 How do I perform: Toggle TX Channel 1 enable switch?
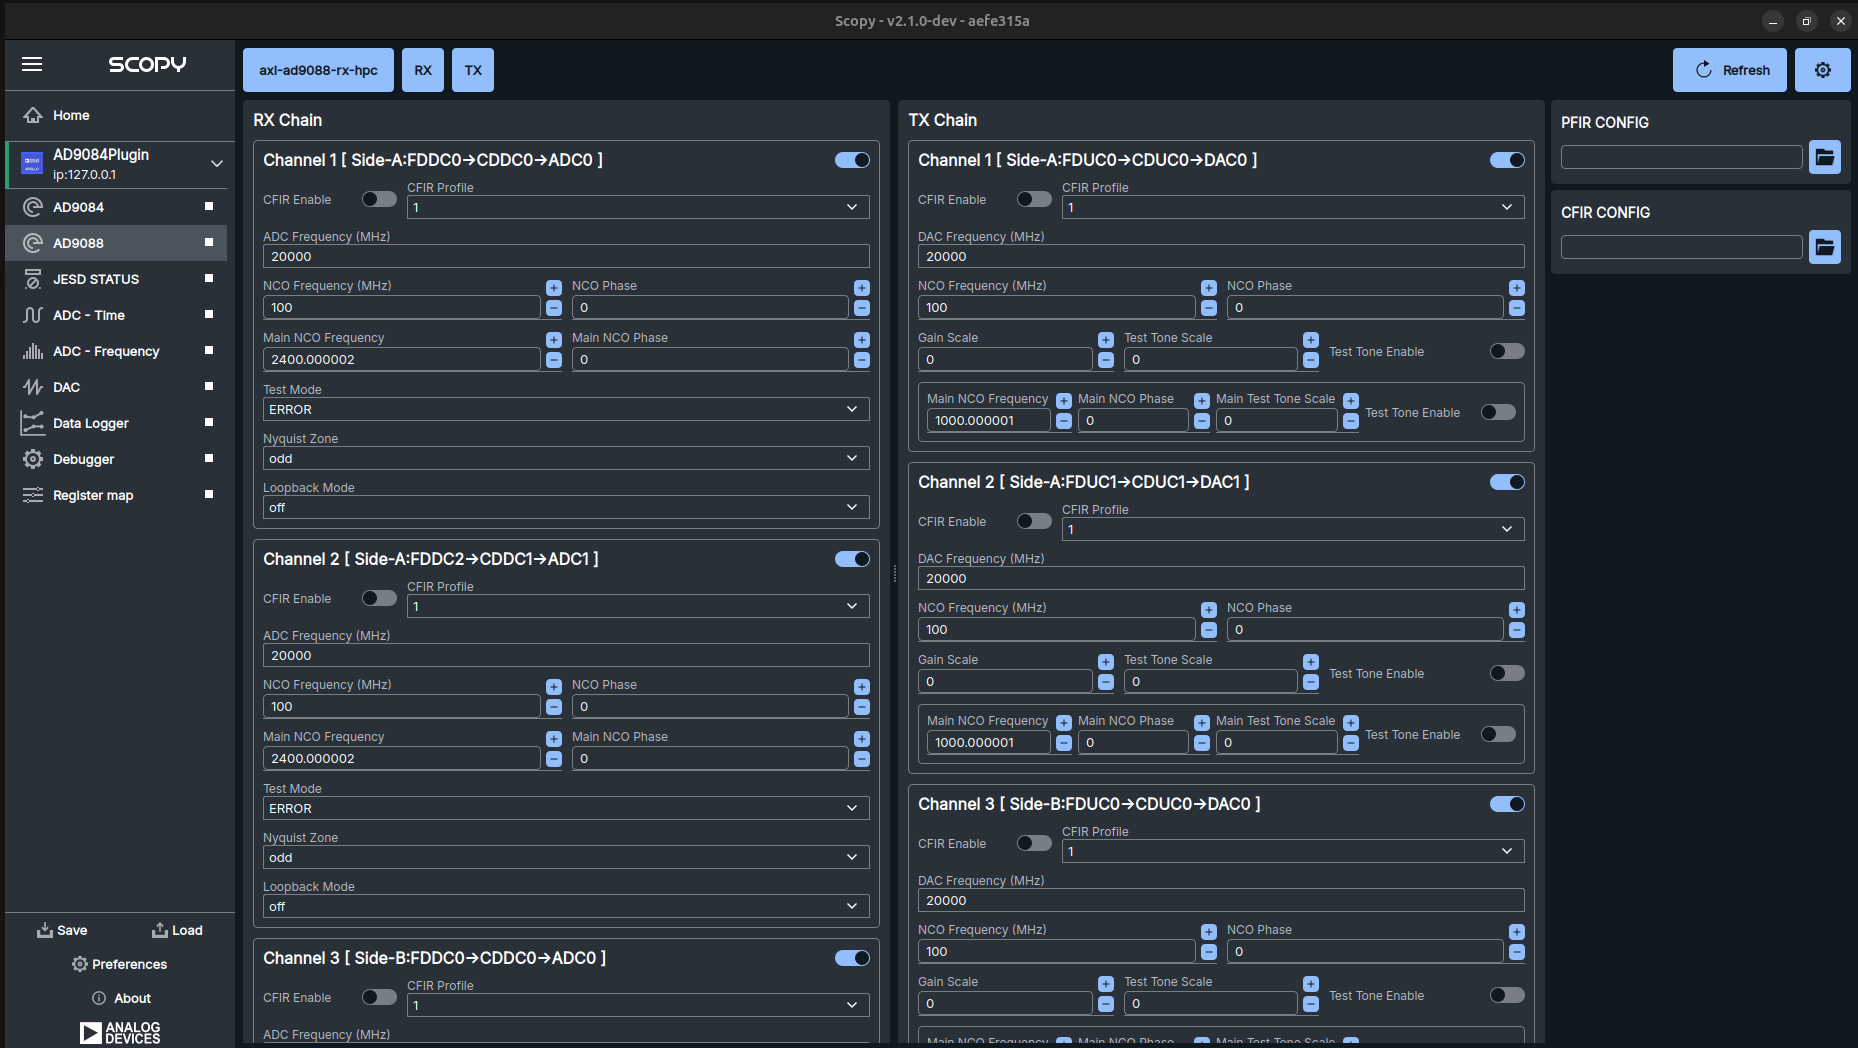pyautogui.click(x=1507, y=160)
